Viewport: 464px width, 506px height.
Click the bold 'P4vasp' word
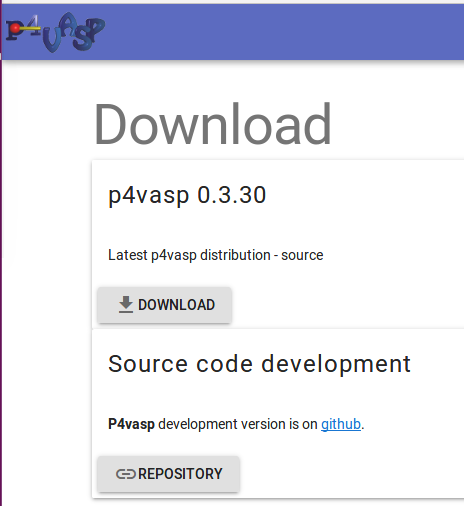[131, 425]
